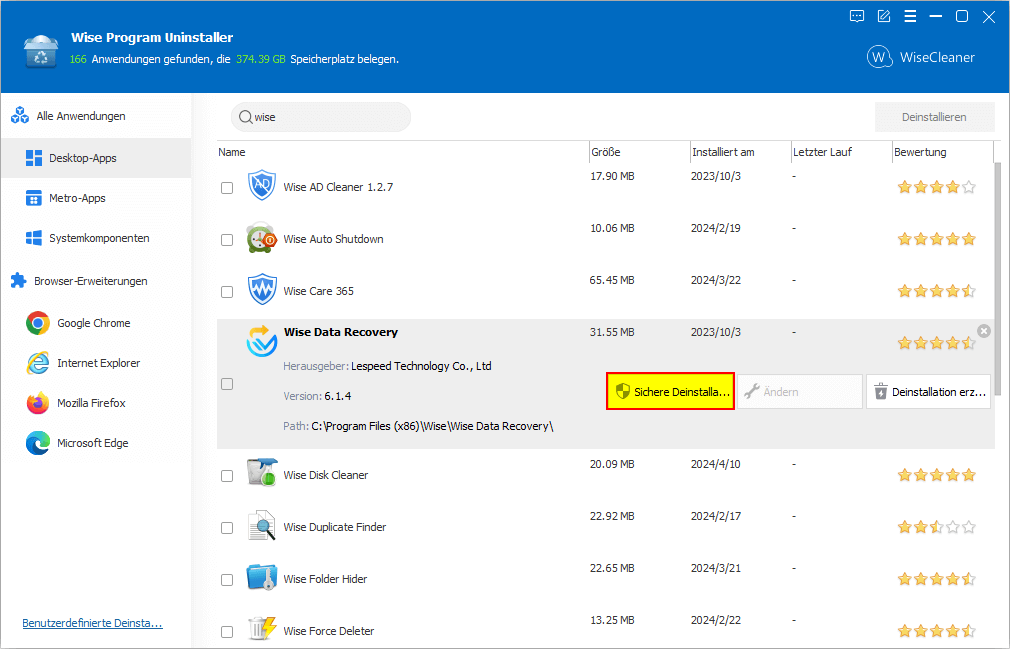Image resolution: width=1010 pixels, height=649 pixels.
Task: Sort by the Letzter Lauf column header
Action: pos(841,152)
